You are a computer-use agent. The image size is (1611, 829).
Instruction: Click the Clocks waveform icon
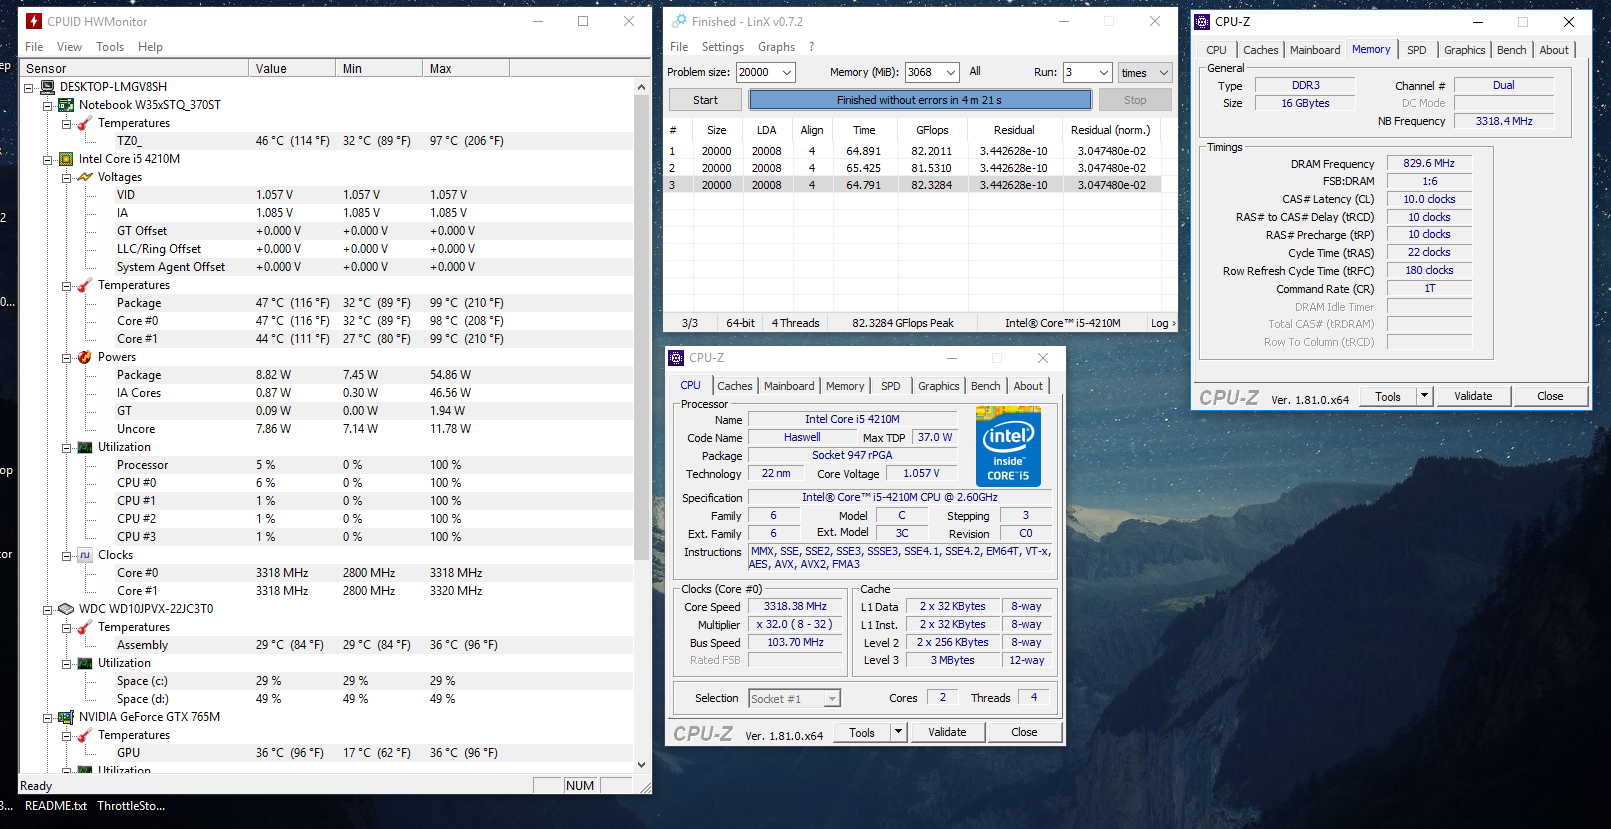pos(85,555)
